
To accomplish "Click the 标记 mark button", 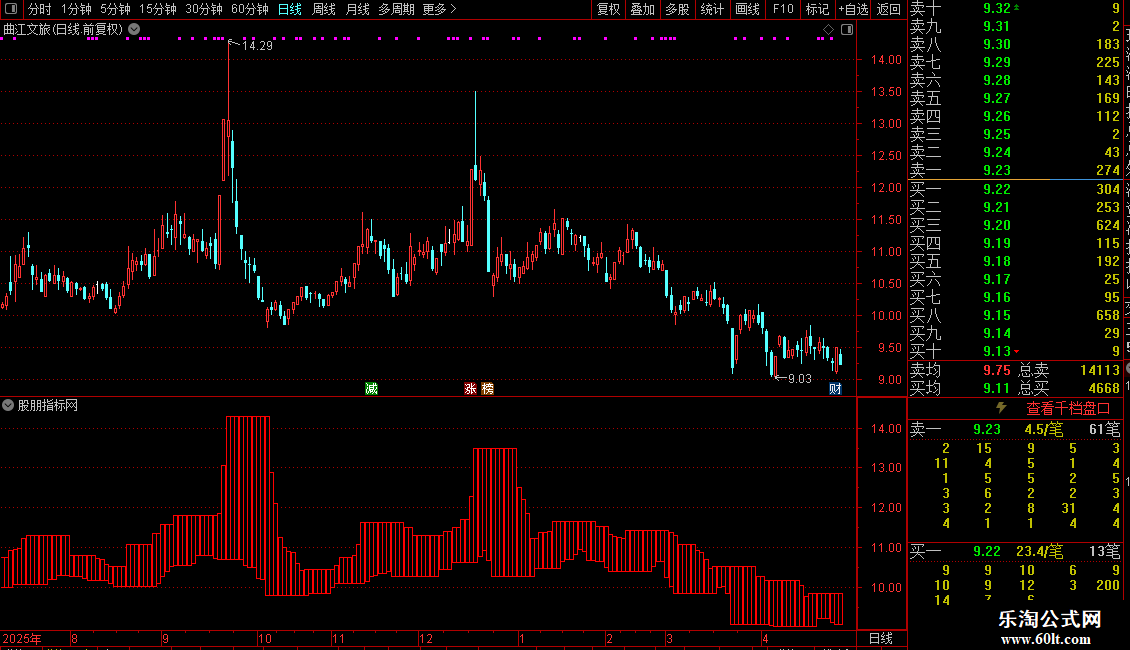I will coord(817,9).
